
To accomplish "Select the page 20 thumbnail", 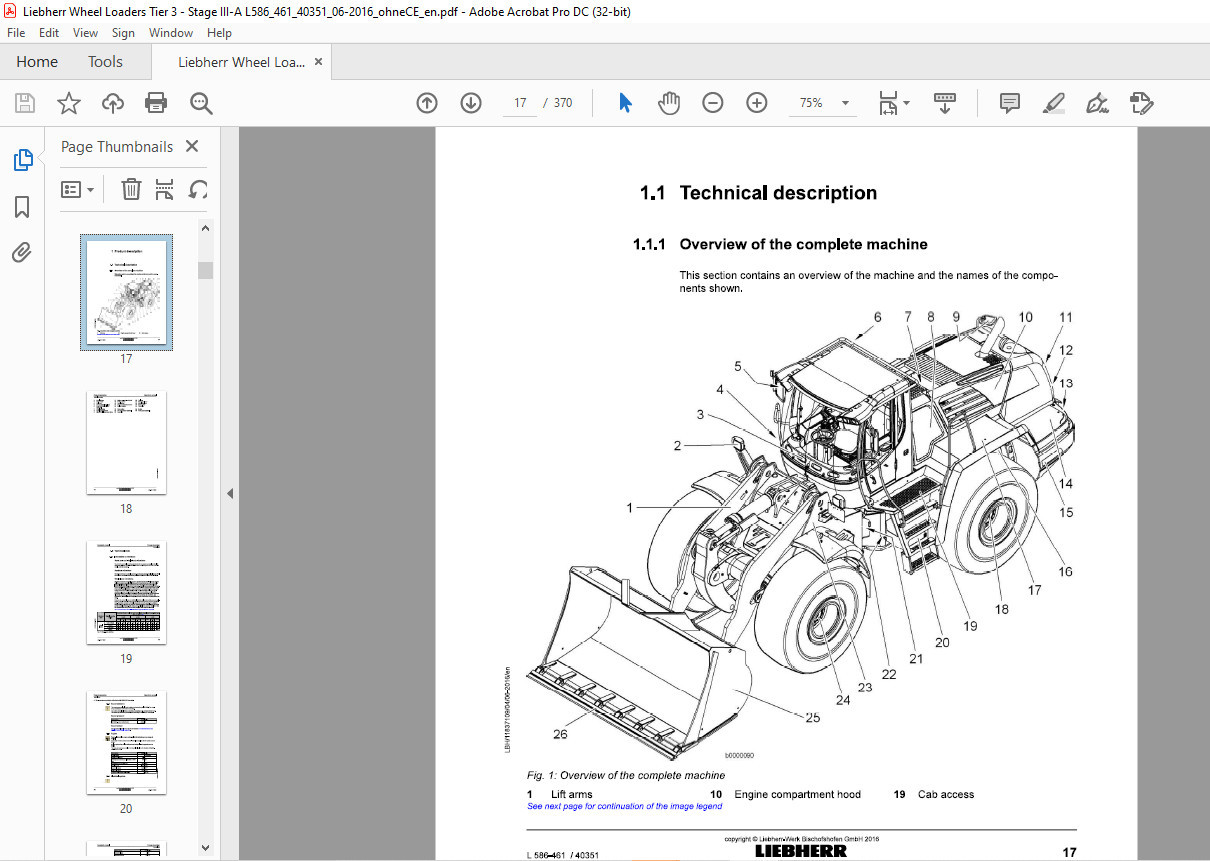I will (x=127, y=742).
